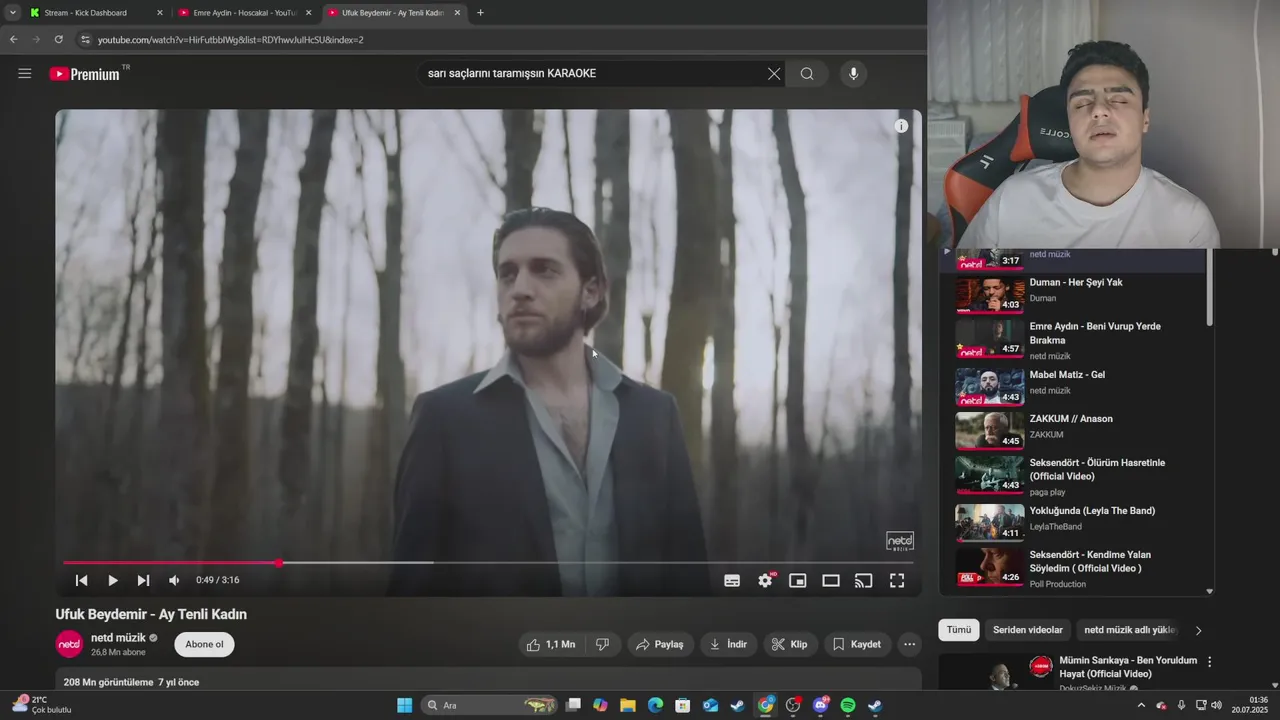Clear the search box with X
1280x720 pixels.
(x=774, y=73)
